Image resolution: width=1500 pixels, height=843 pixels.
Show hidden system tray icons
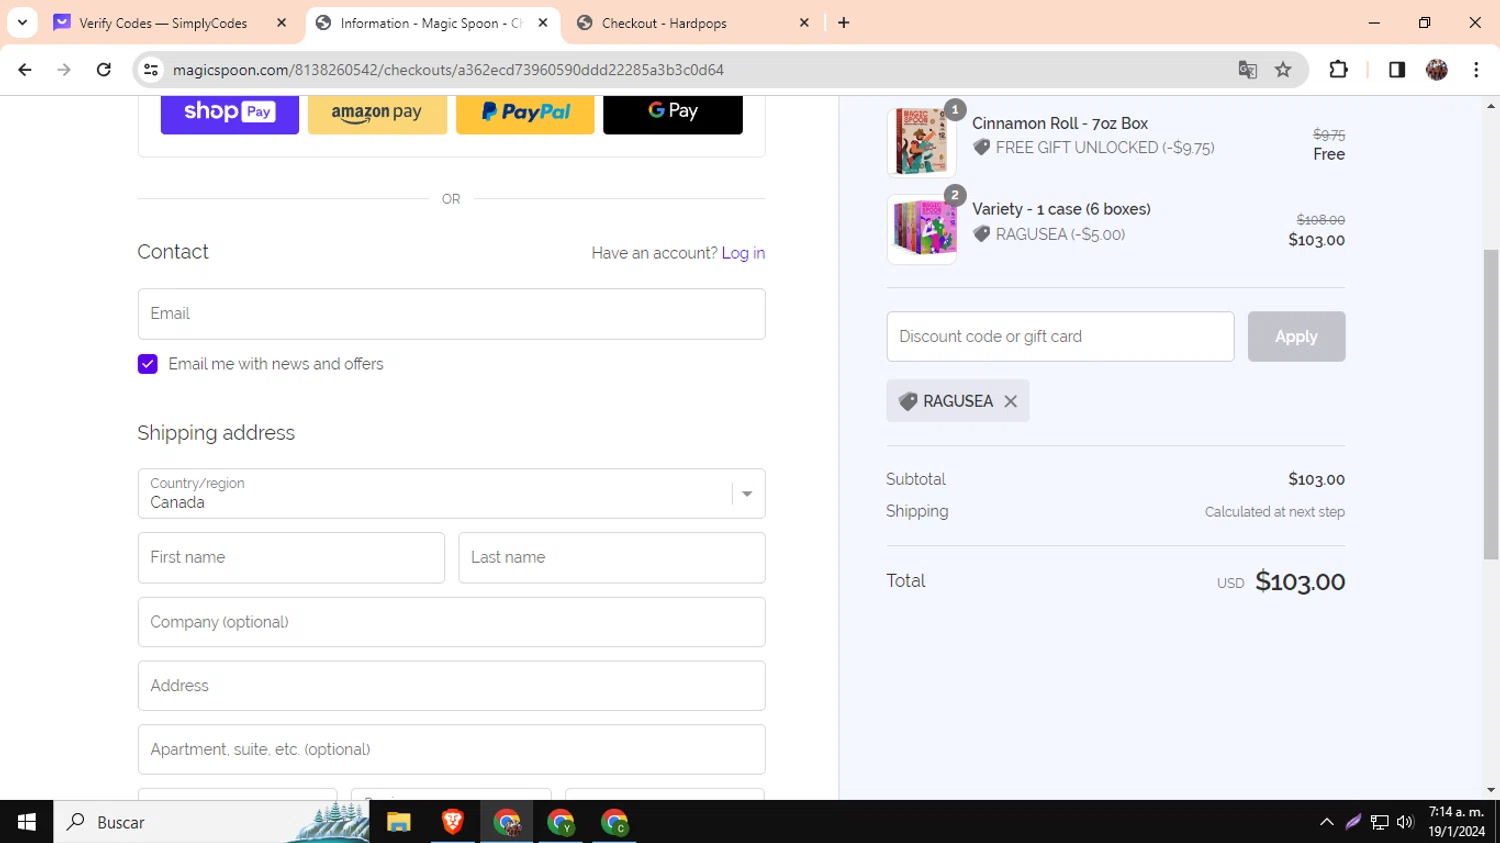coord(1327,822)
